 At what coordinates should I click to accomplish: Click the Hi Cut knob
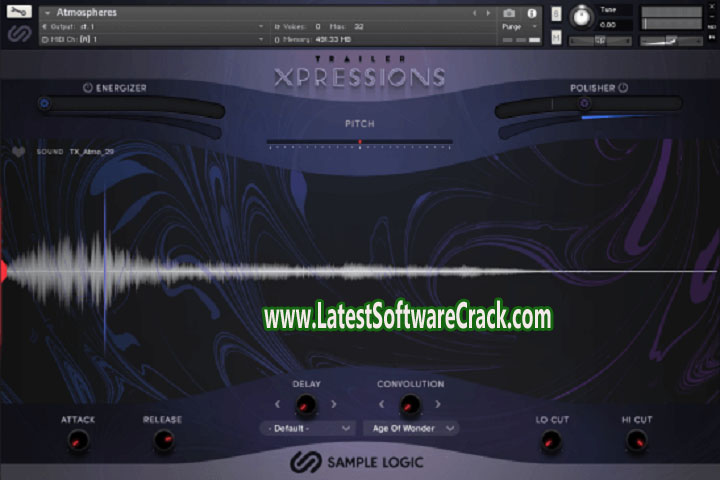[x=637, y=441]
